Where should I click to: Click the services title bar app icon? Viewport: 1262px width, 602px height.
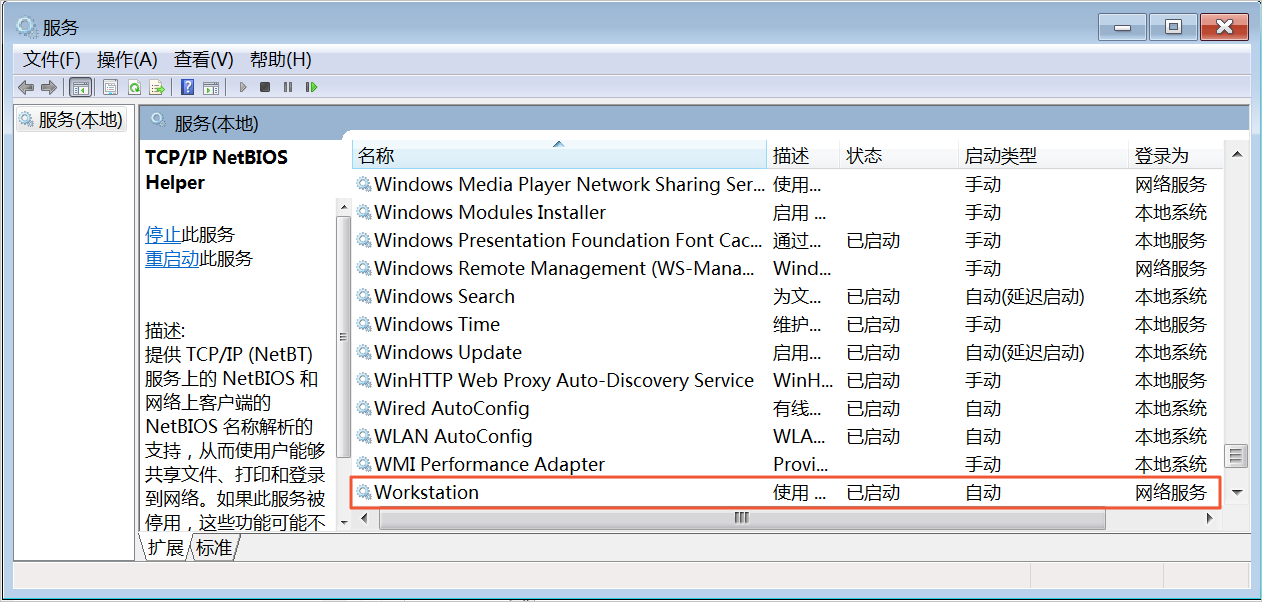click(26, 26)
